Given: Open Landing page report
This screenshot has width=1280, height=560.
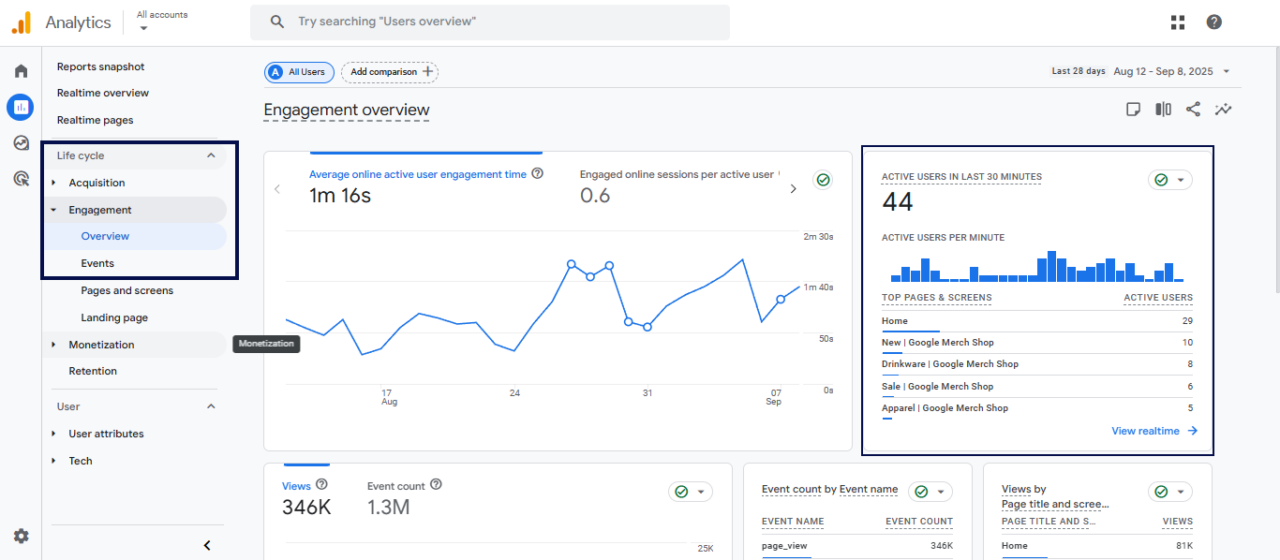Looking at the screenshot, I should pos(115,318).
